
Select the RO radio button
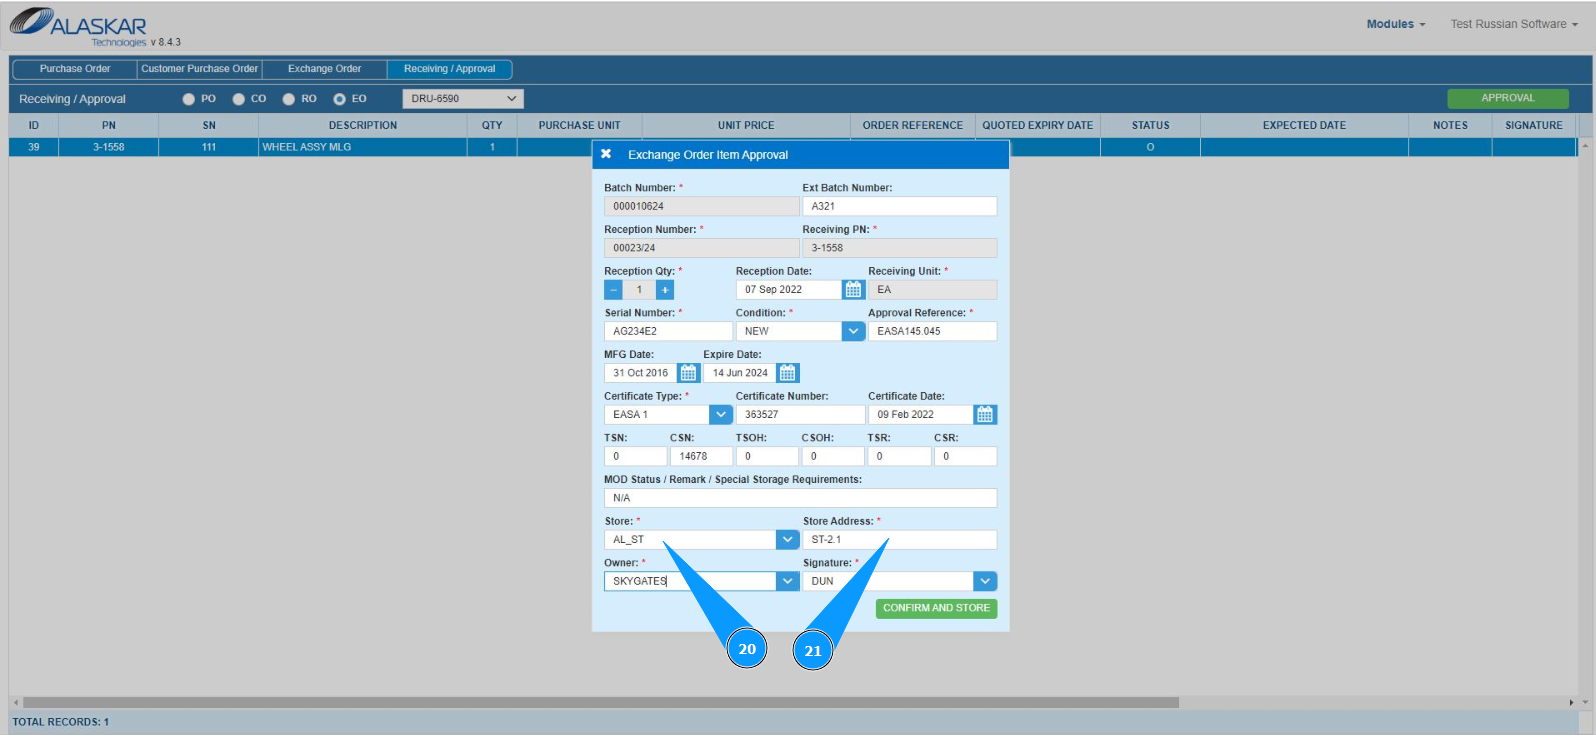(289, 99)
